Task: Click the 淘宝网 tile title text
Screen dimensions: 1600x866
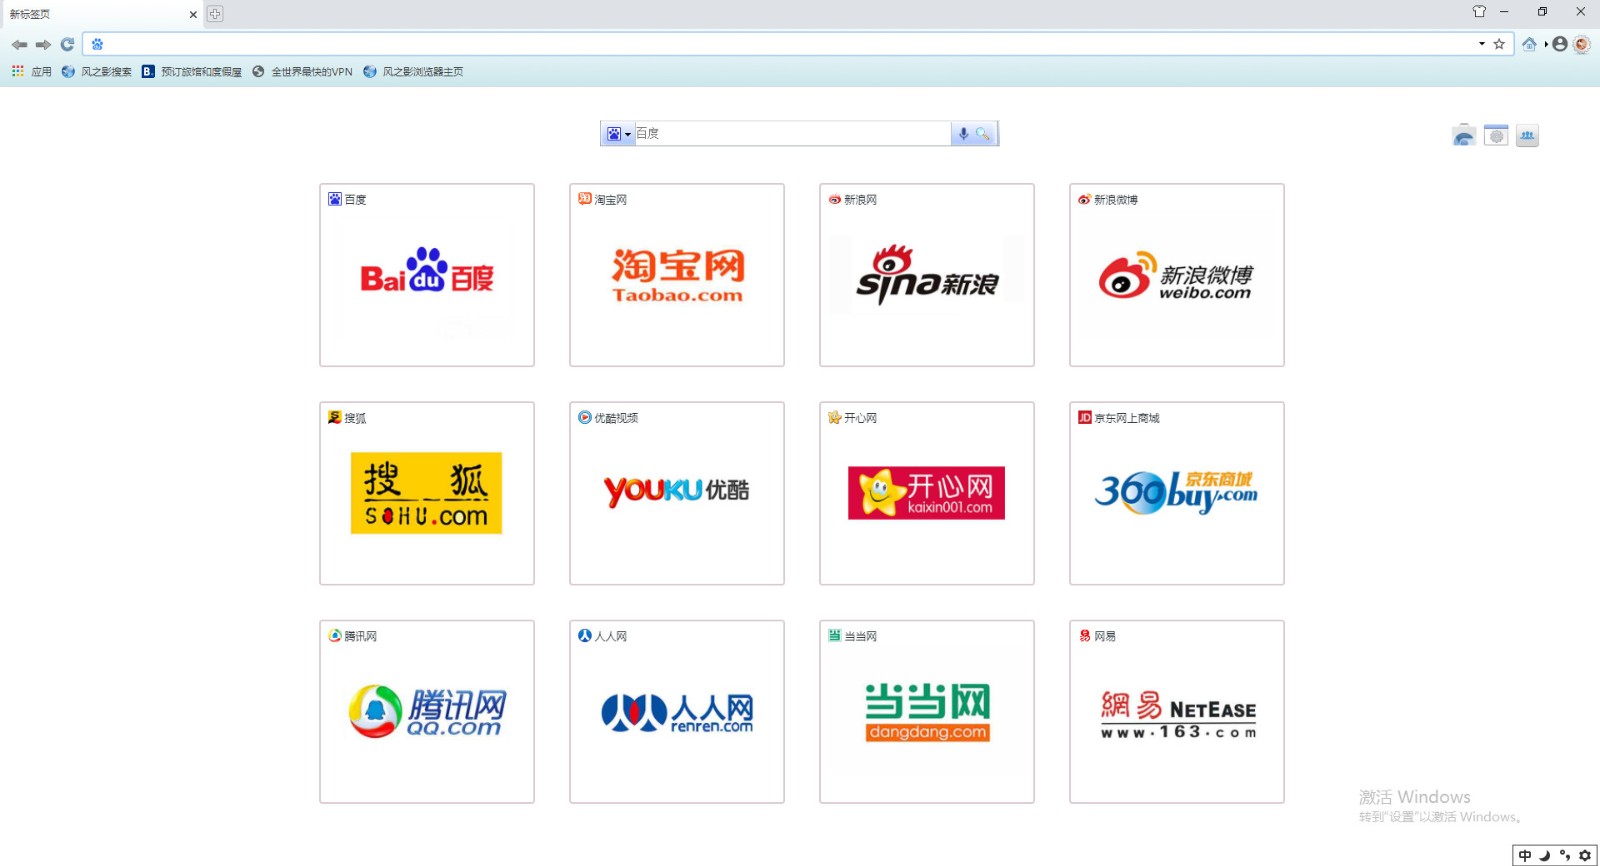Action: tap(610, 200)
